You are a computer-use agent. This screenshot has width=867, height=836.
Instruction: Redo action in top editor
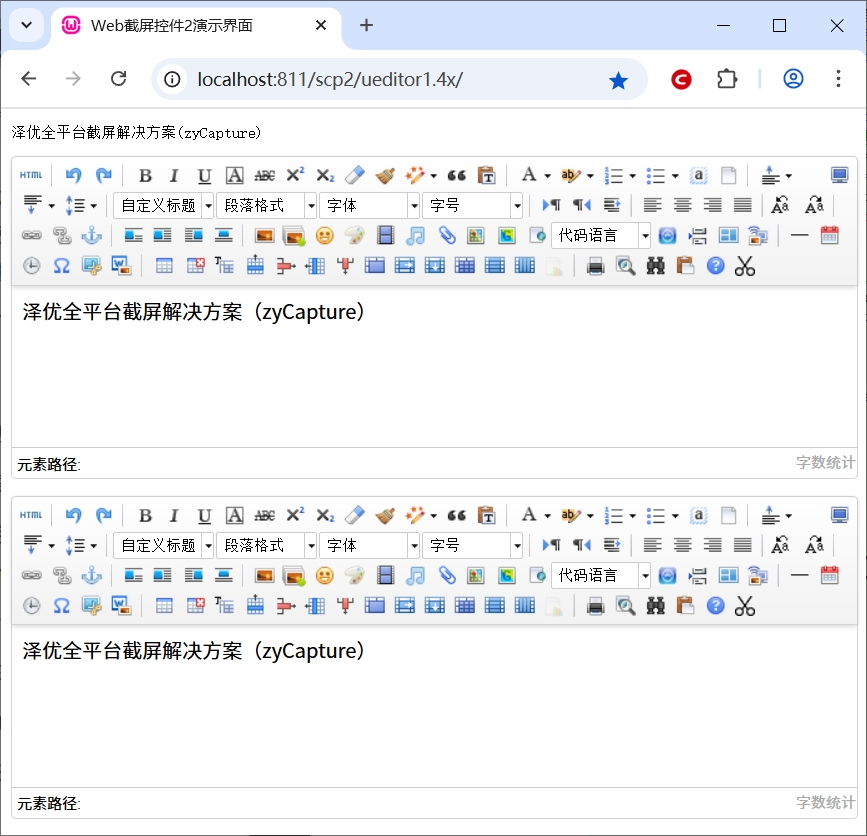(103, 175)
